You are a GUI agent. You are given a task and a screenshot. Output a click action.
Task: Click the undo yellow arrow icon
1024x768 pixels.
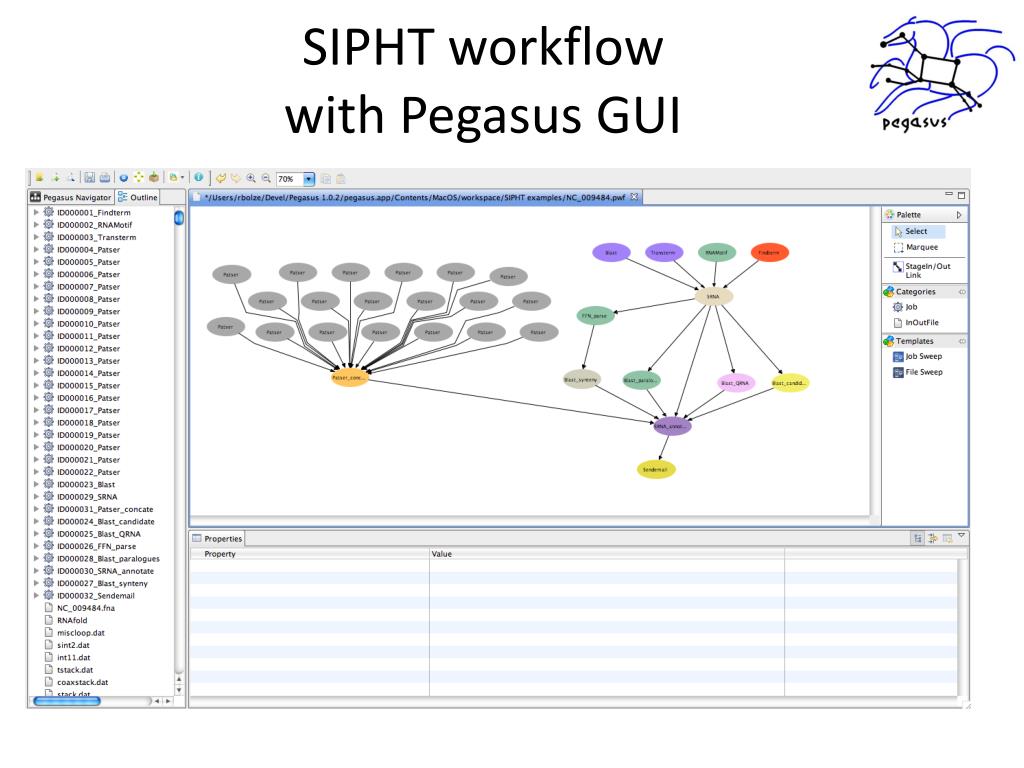click(221, 178)
